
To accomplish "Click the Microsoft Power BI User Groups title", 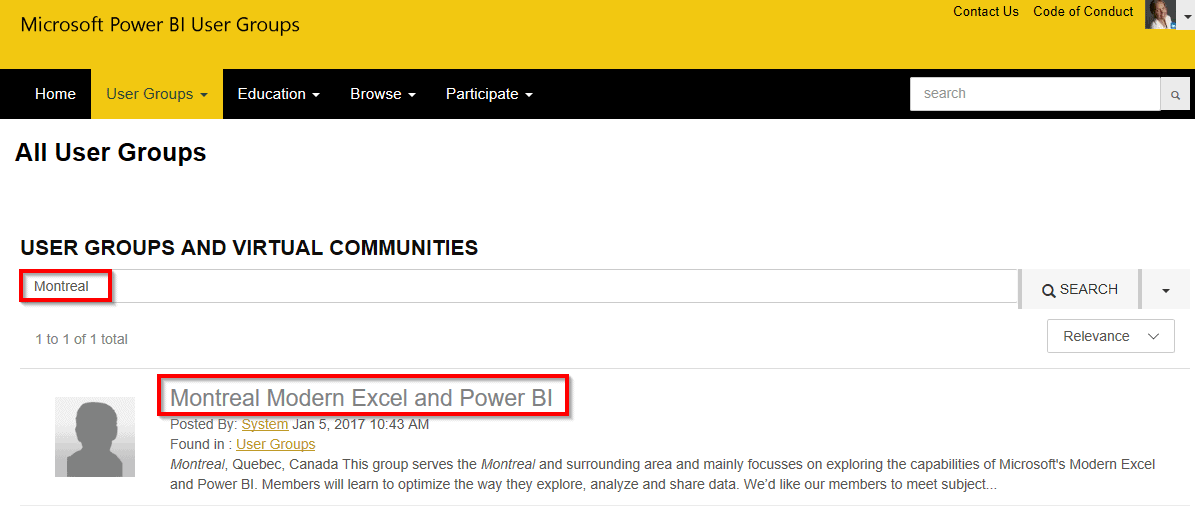I will point(160,25).
